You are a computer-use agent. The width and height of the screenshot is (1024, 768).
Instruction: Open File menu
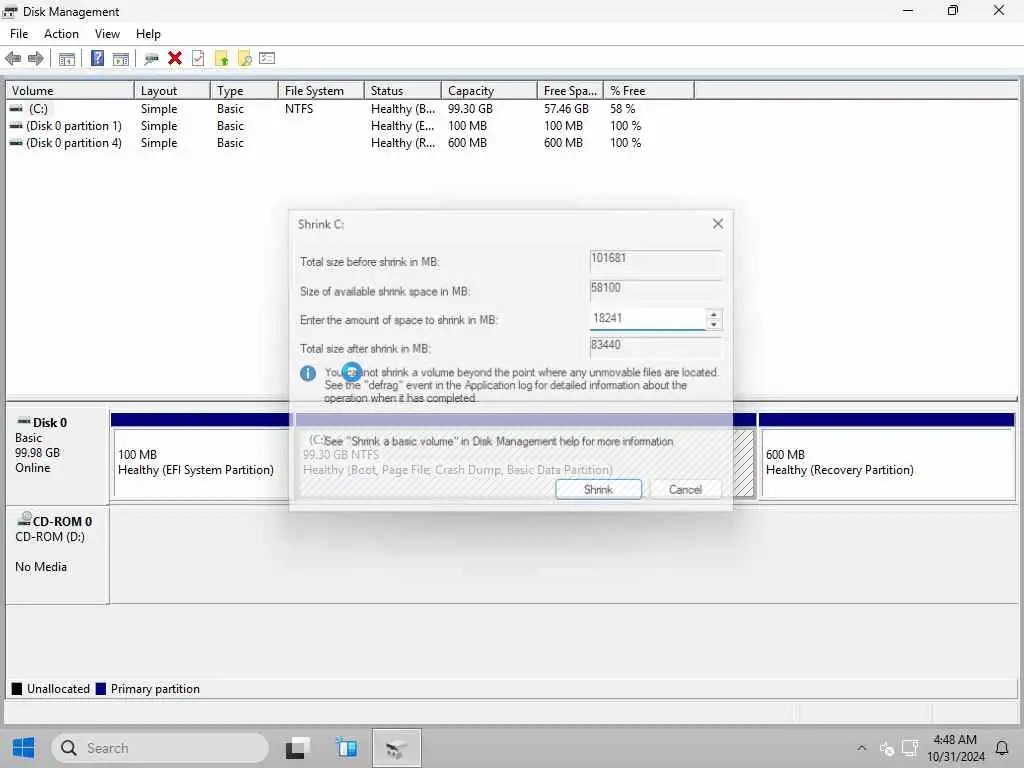coord(19,34)
